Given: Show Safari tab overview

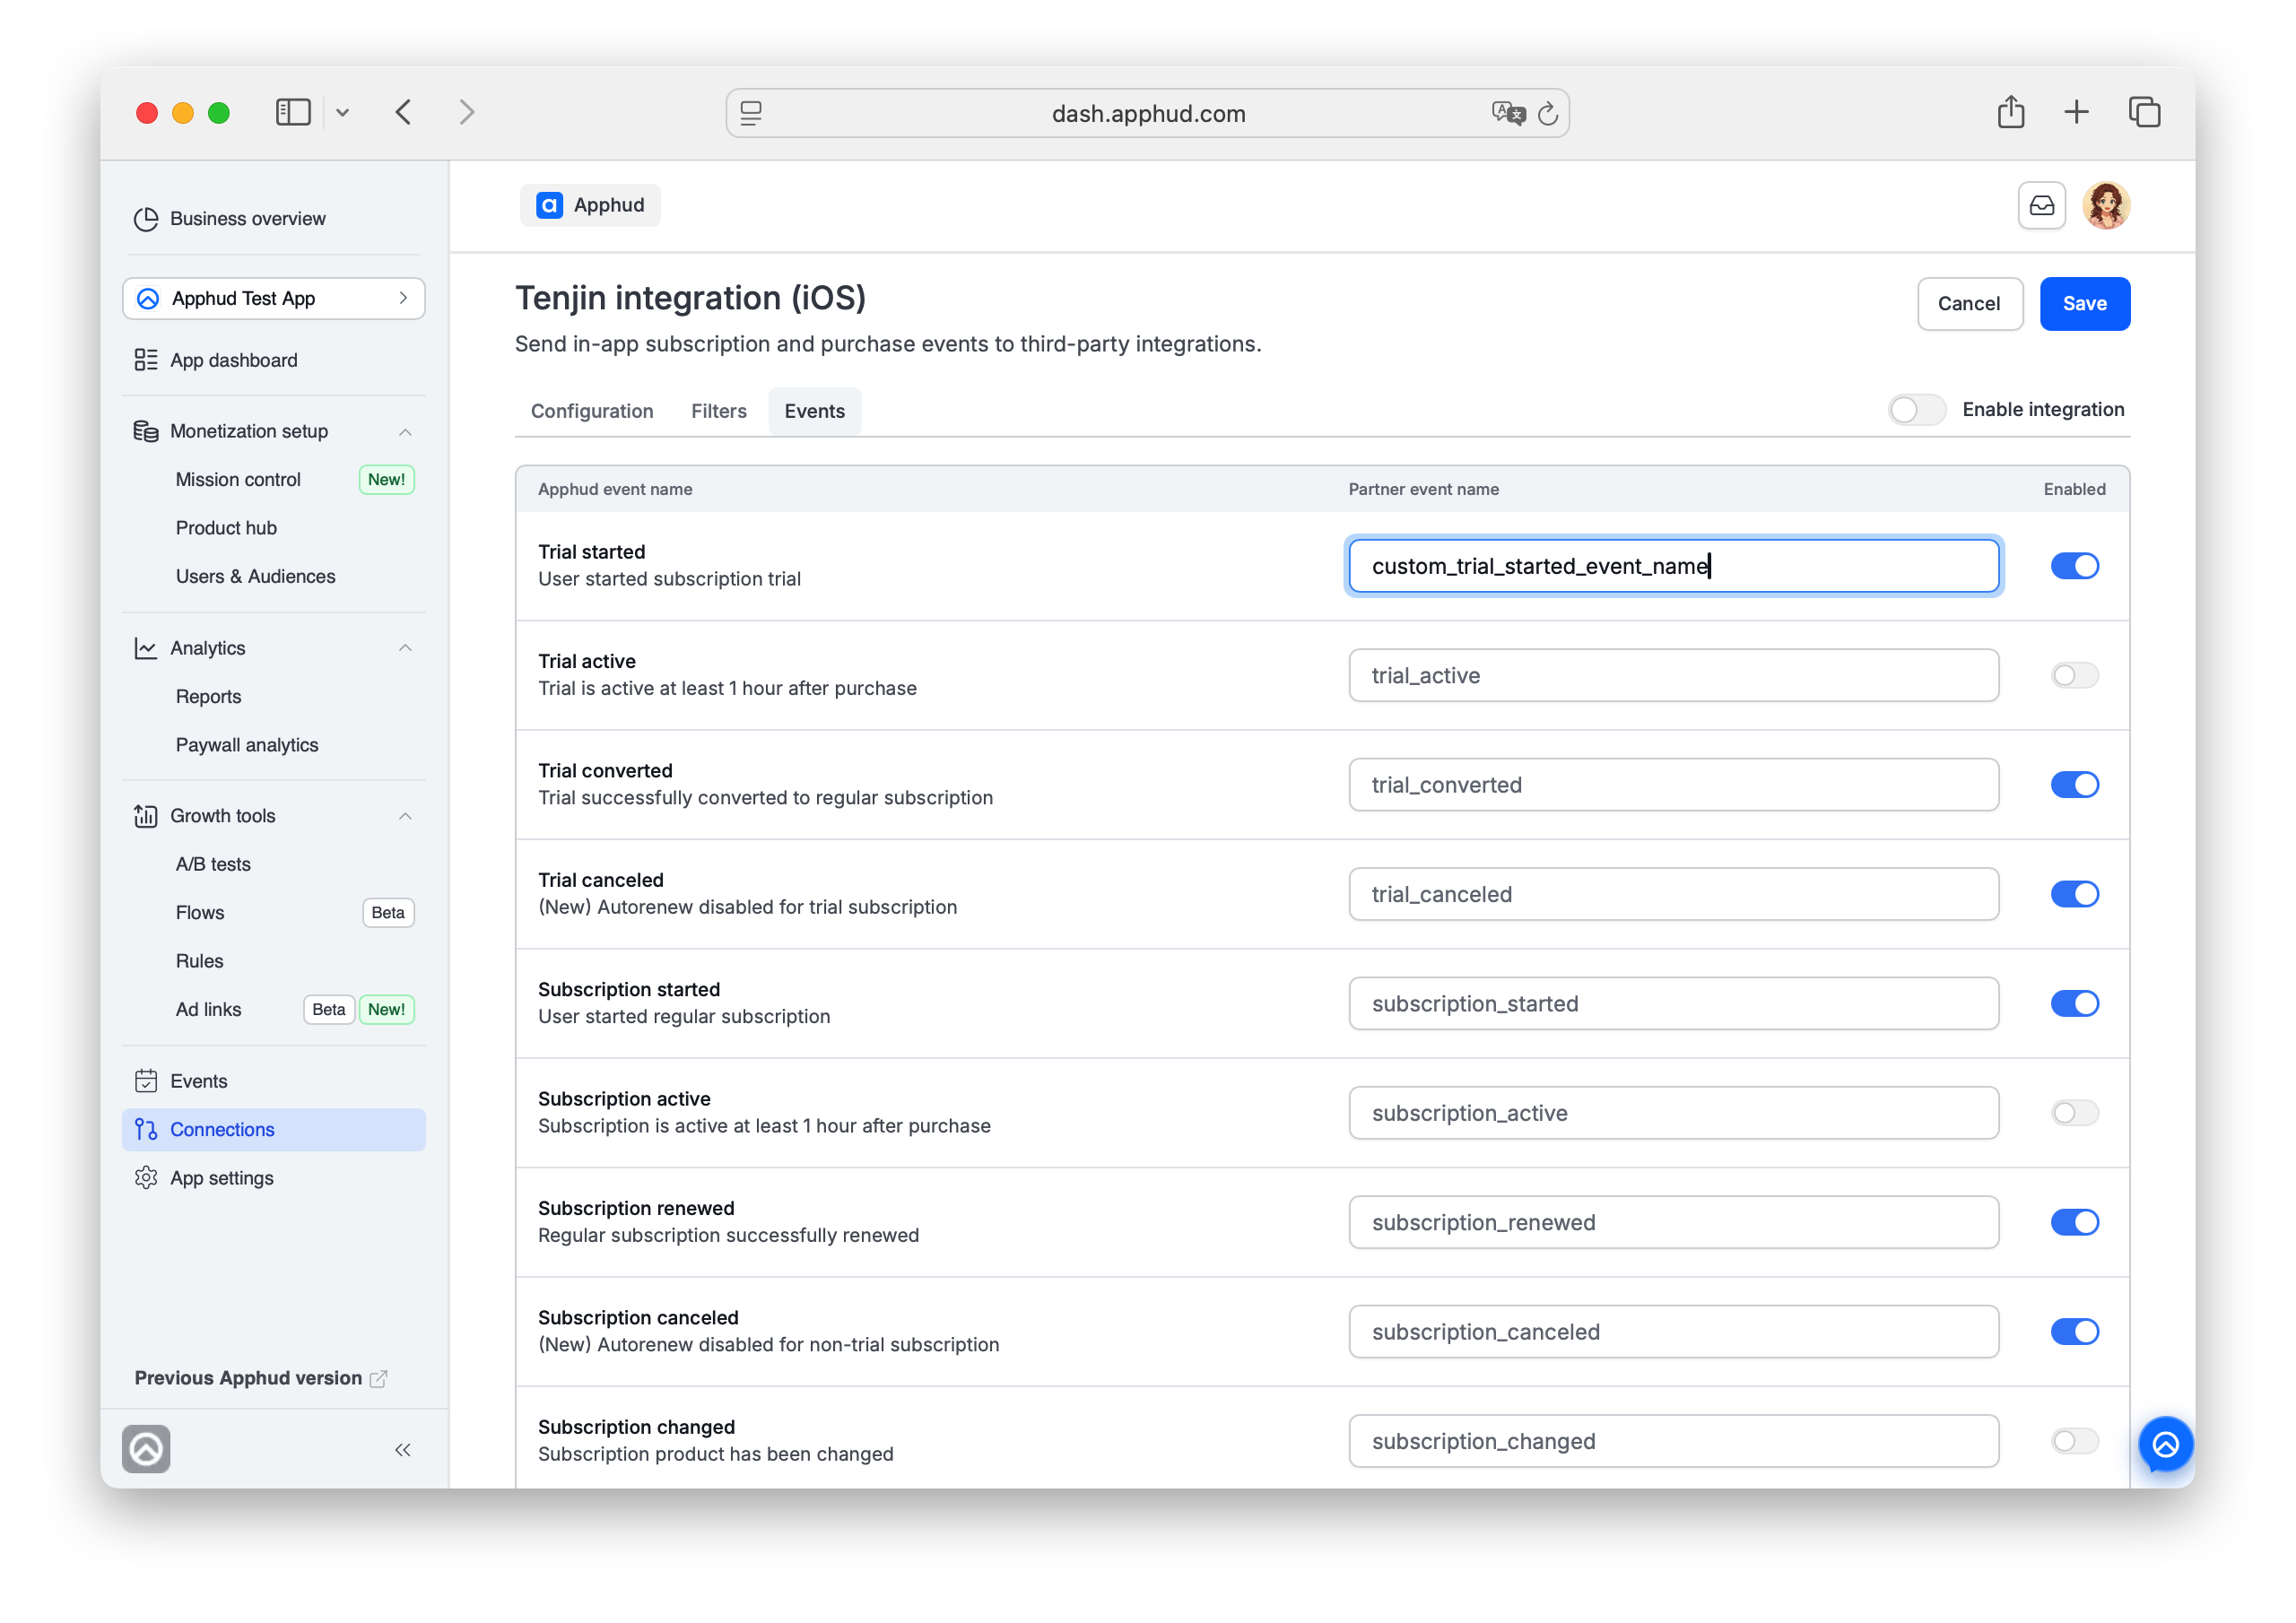Looking at the screenshot, I should 2144,112.
